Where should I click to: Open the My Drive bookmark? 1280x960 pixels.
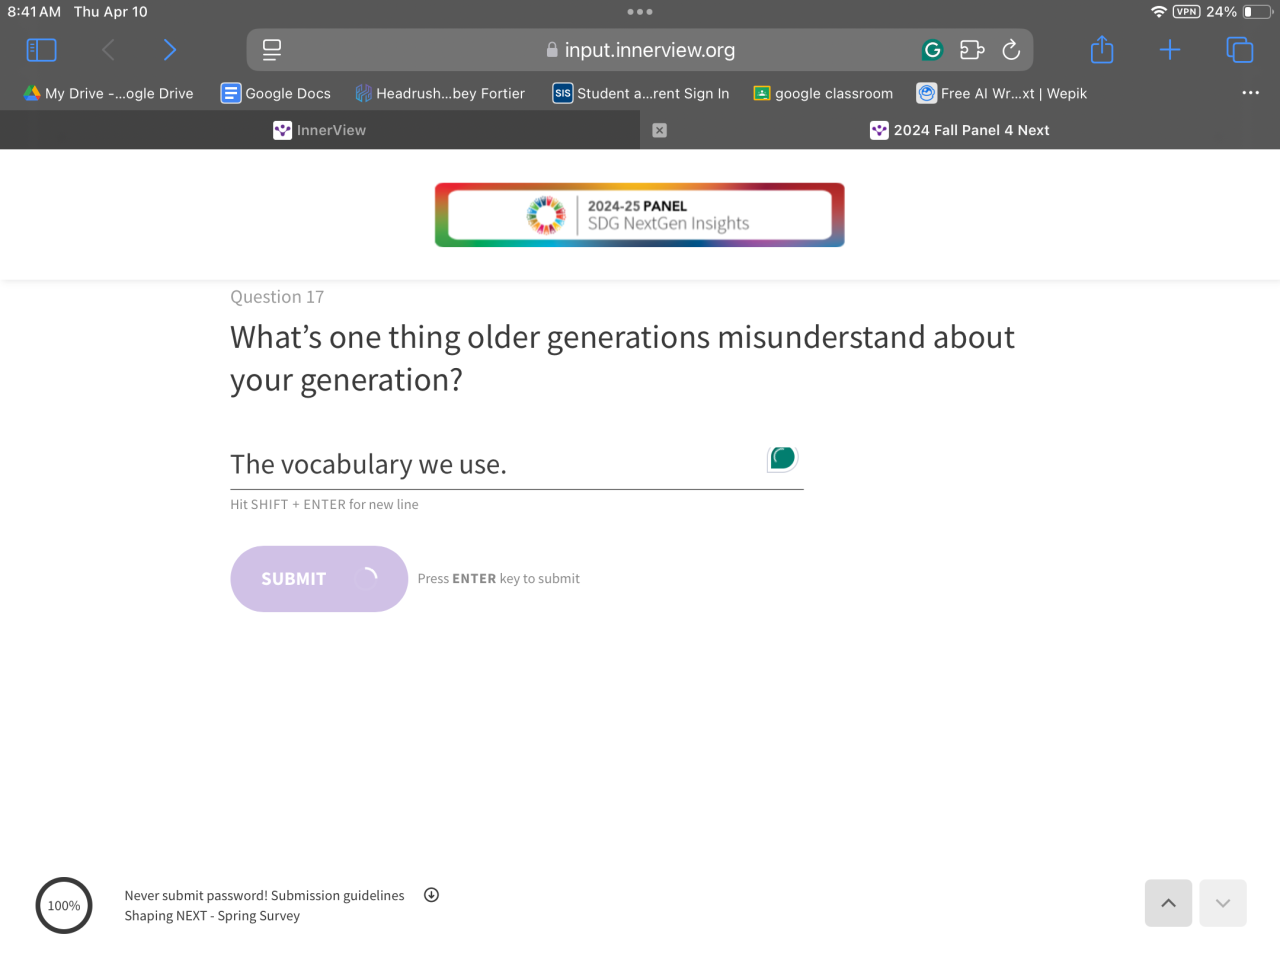pos(108,93)
